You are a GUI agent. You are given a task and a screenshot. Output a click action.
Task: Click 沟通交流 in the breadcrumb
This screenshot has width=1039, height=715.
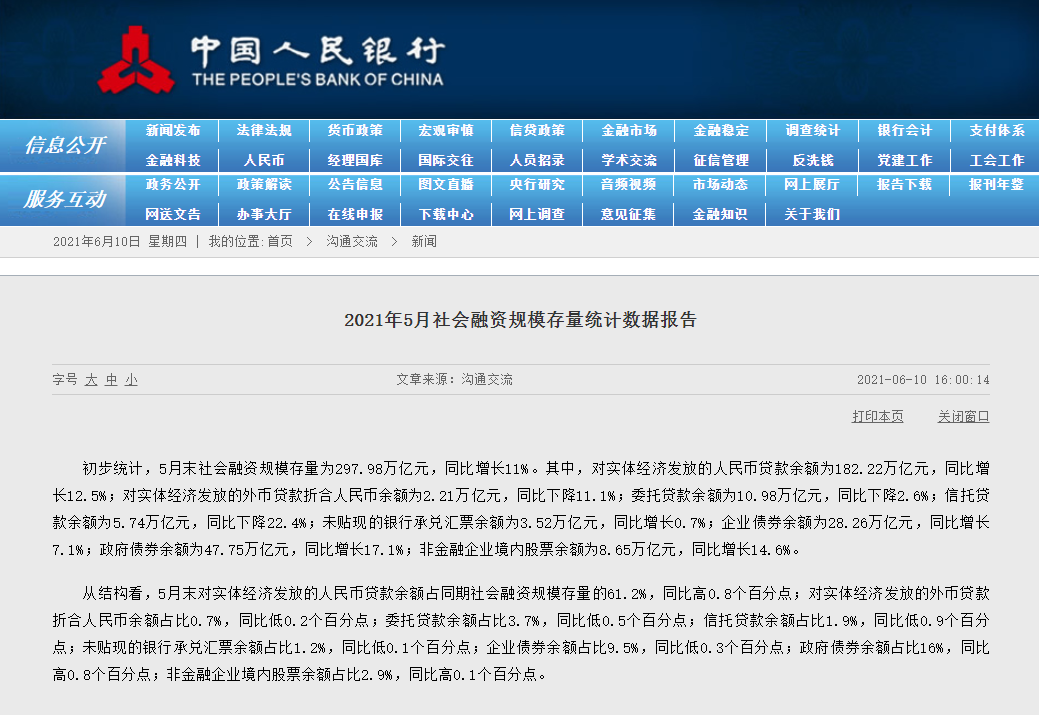pyautogui.click(x=352, y=241)
